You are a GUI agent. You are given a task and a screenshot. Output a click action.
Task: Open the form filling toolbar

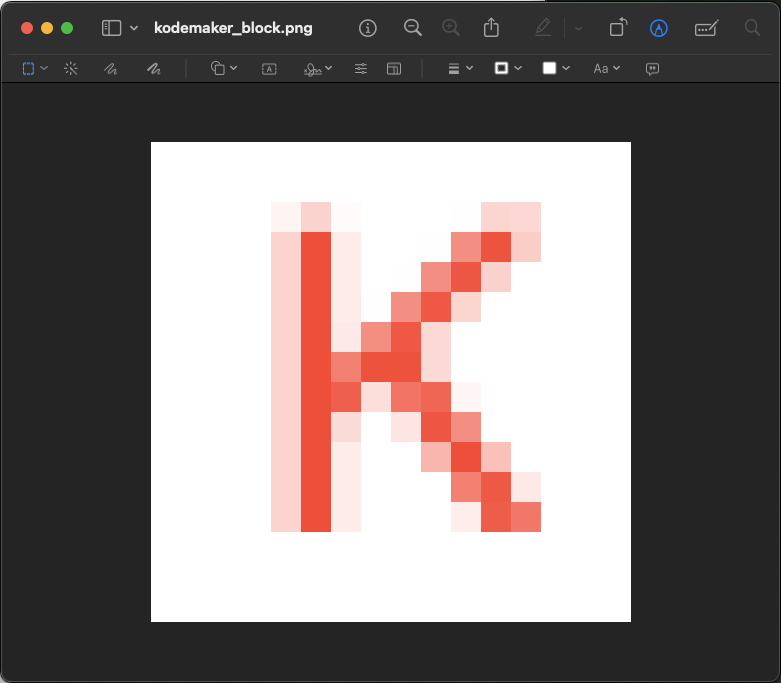(x=707, y=28)
